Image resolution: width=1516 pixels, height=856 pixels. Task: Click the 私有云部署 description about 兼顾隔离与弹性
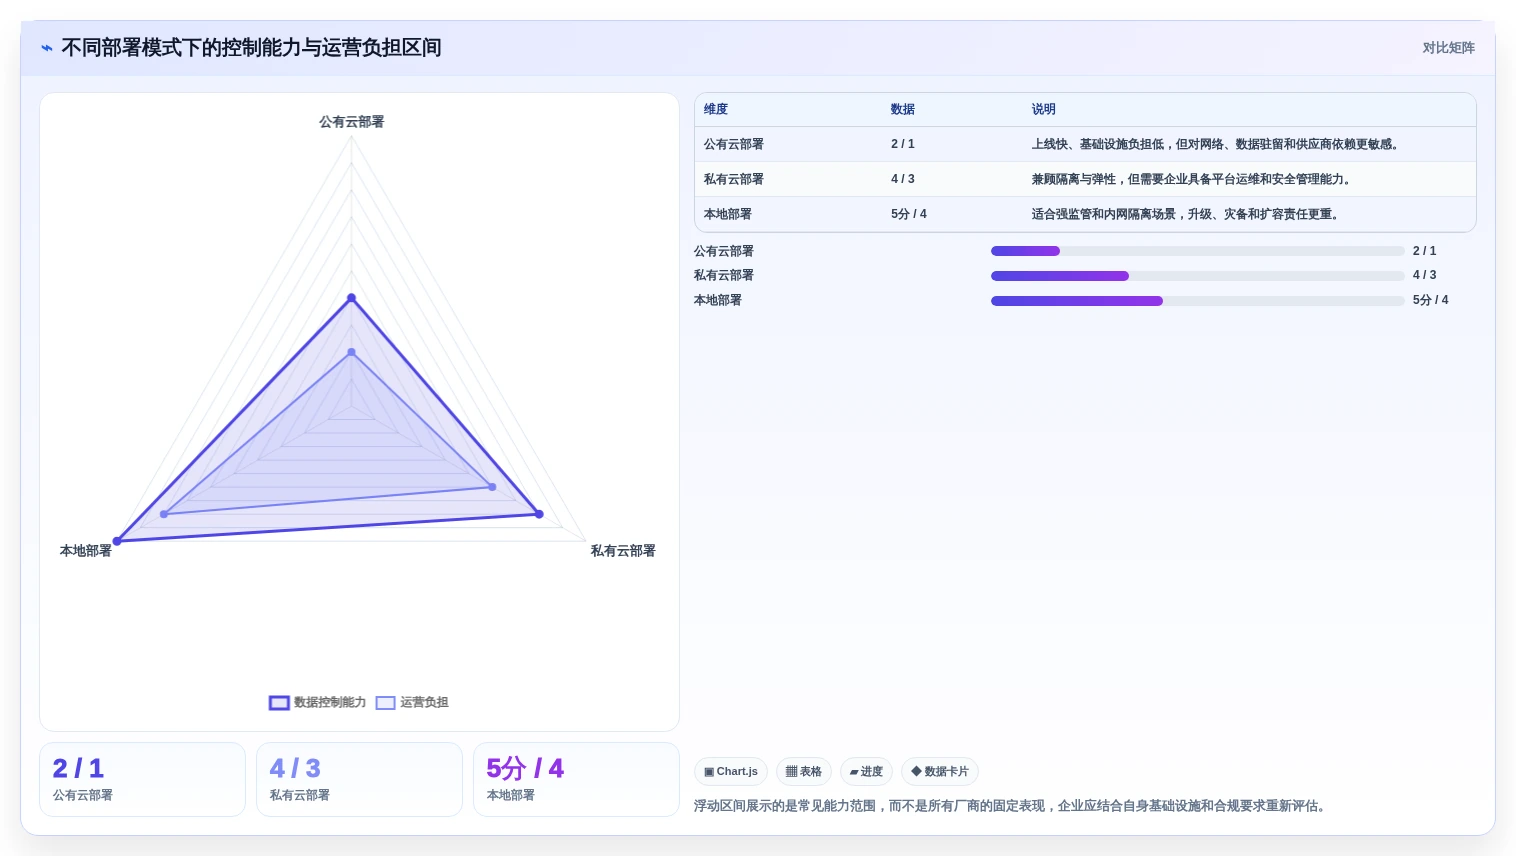coord(1193,179)
